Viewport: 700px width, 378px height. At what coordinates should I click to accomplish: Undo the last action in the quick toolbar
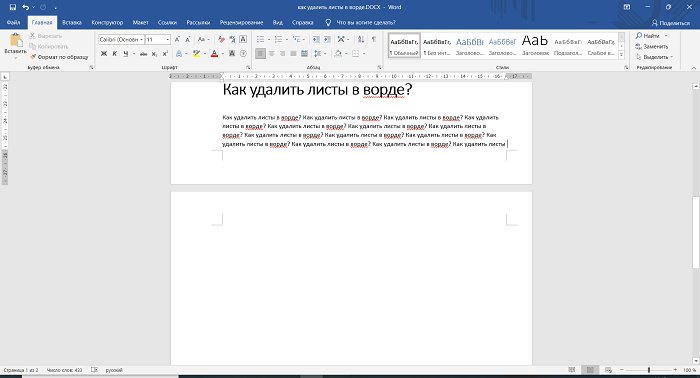[x=26, y=7]
